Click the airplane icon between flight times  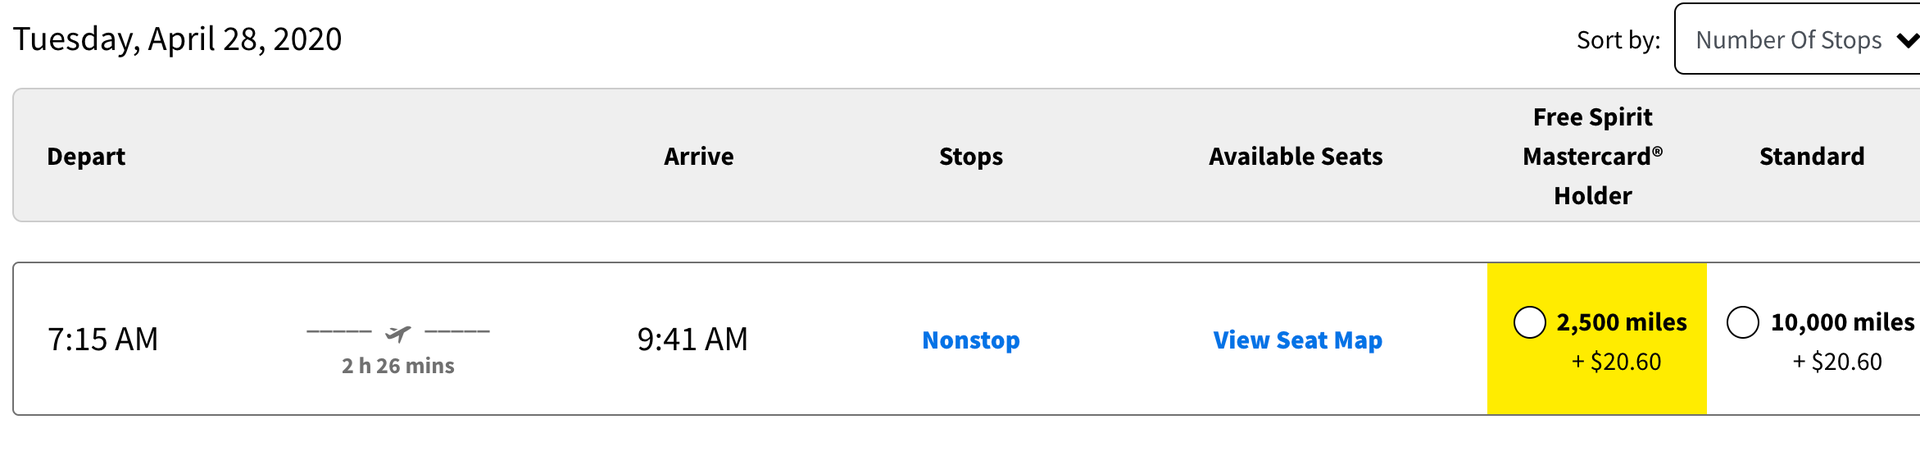point(398,333)
